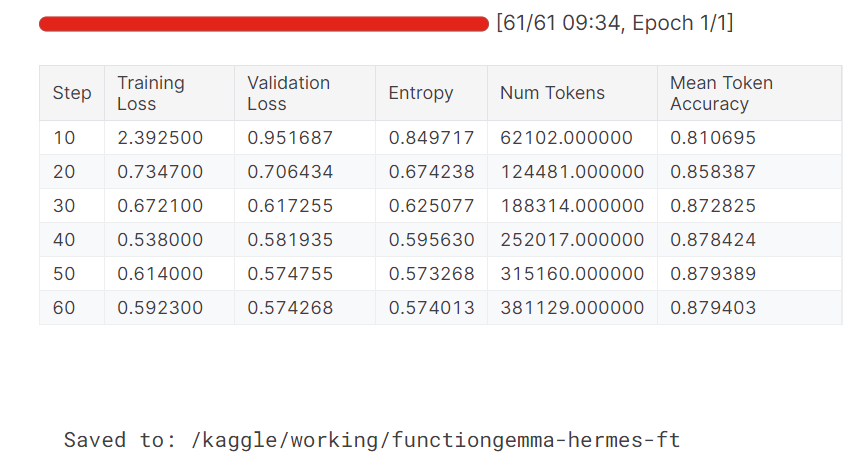
Task: Click the training loss value 0.538000
Action: (160, 240)
